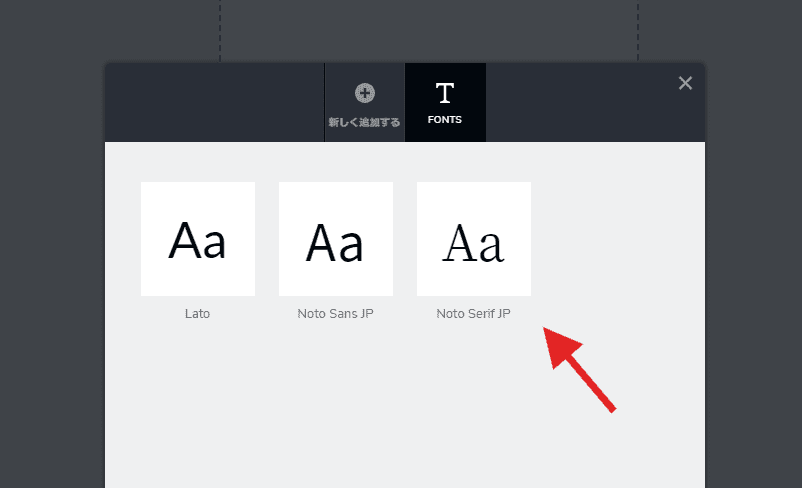
Task: Click the Lato font name label
Action: point(197,314)
